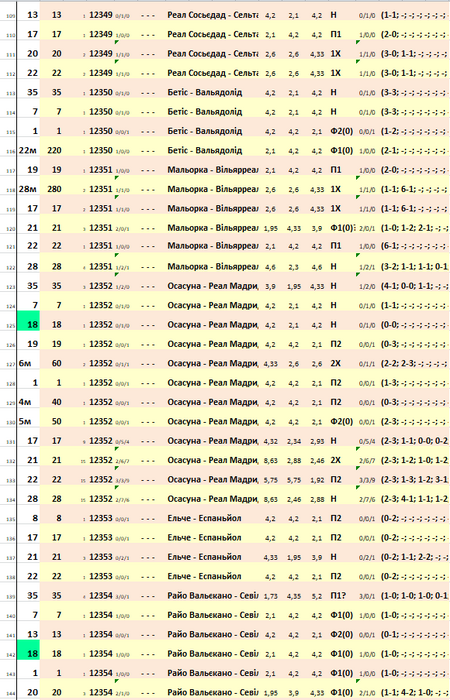Select the scores cell starting (0-1;
Viewport: 450px width, 700px height.
[415, 634]
